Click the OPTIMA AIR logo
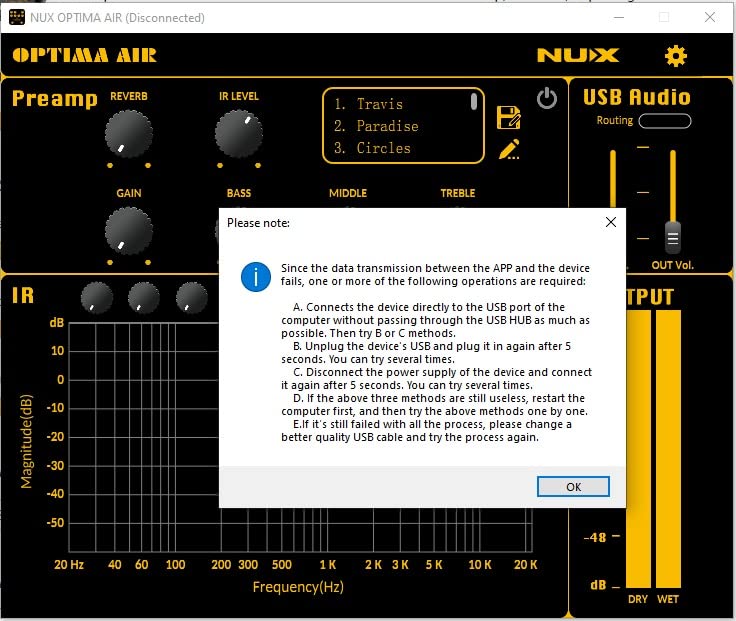This screenshot has width=736, height=621. pos(84,55)
